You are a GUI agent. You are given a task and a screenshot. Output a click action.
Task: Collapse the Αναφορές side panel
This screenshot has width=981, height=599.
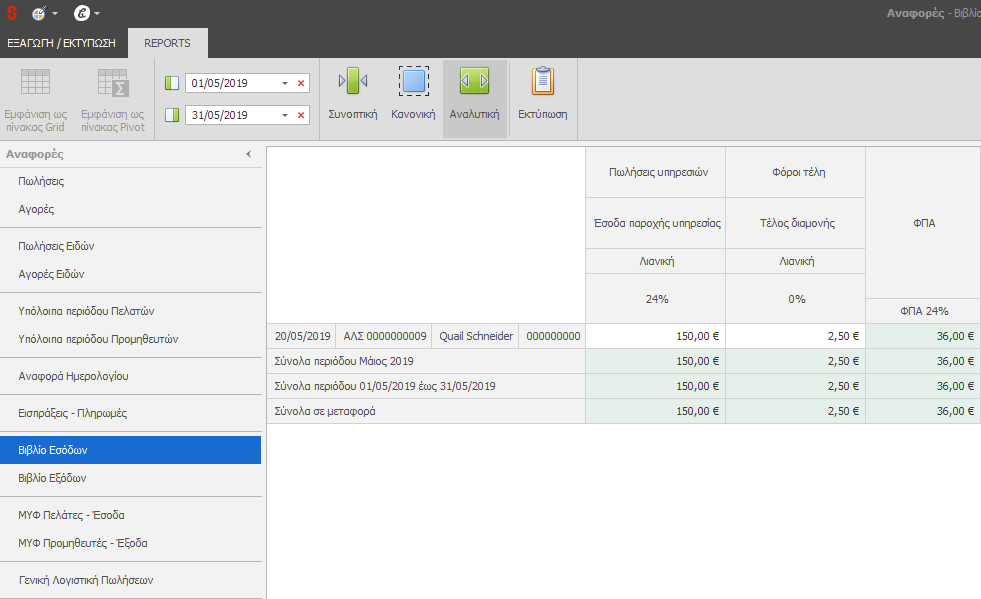[248, 154]
